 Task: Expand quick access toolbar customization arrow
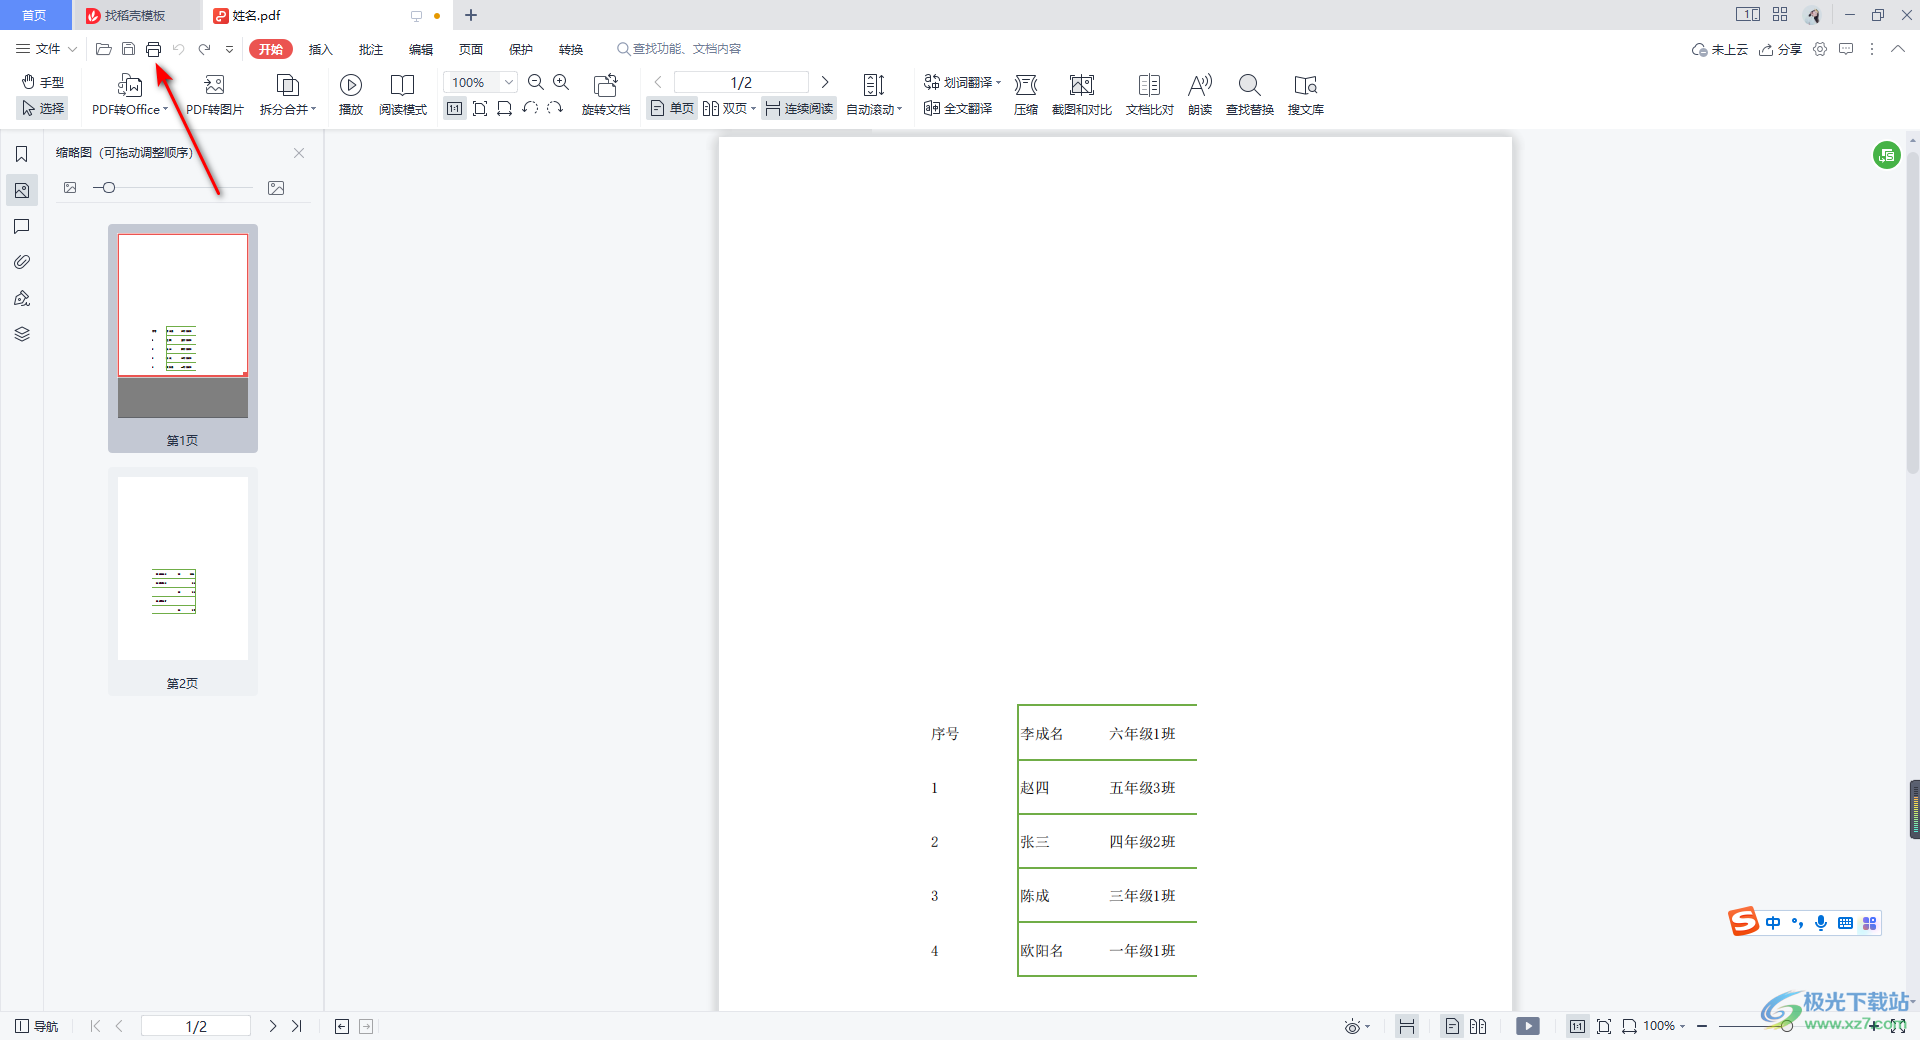tap(229, 49)
